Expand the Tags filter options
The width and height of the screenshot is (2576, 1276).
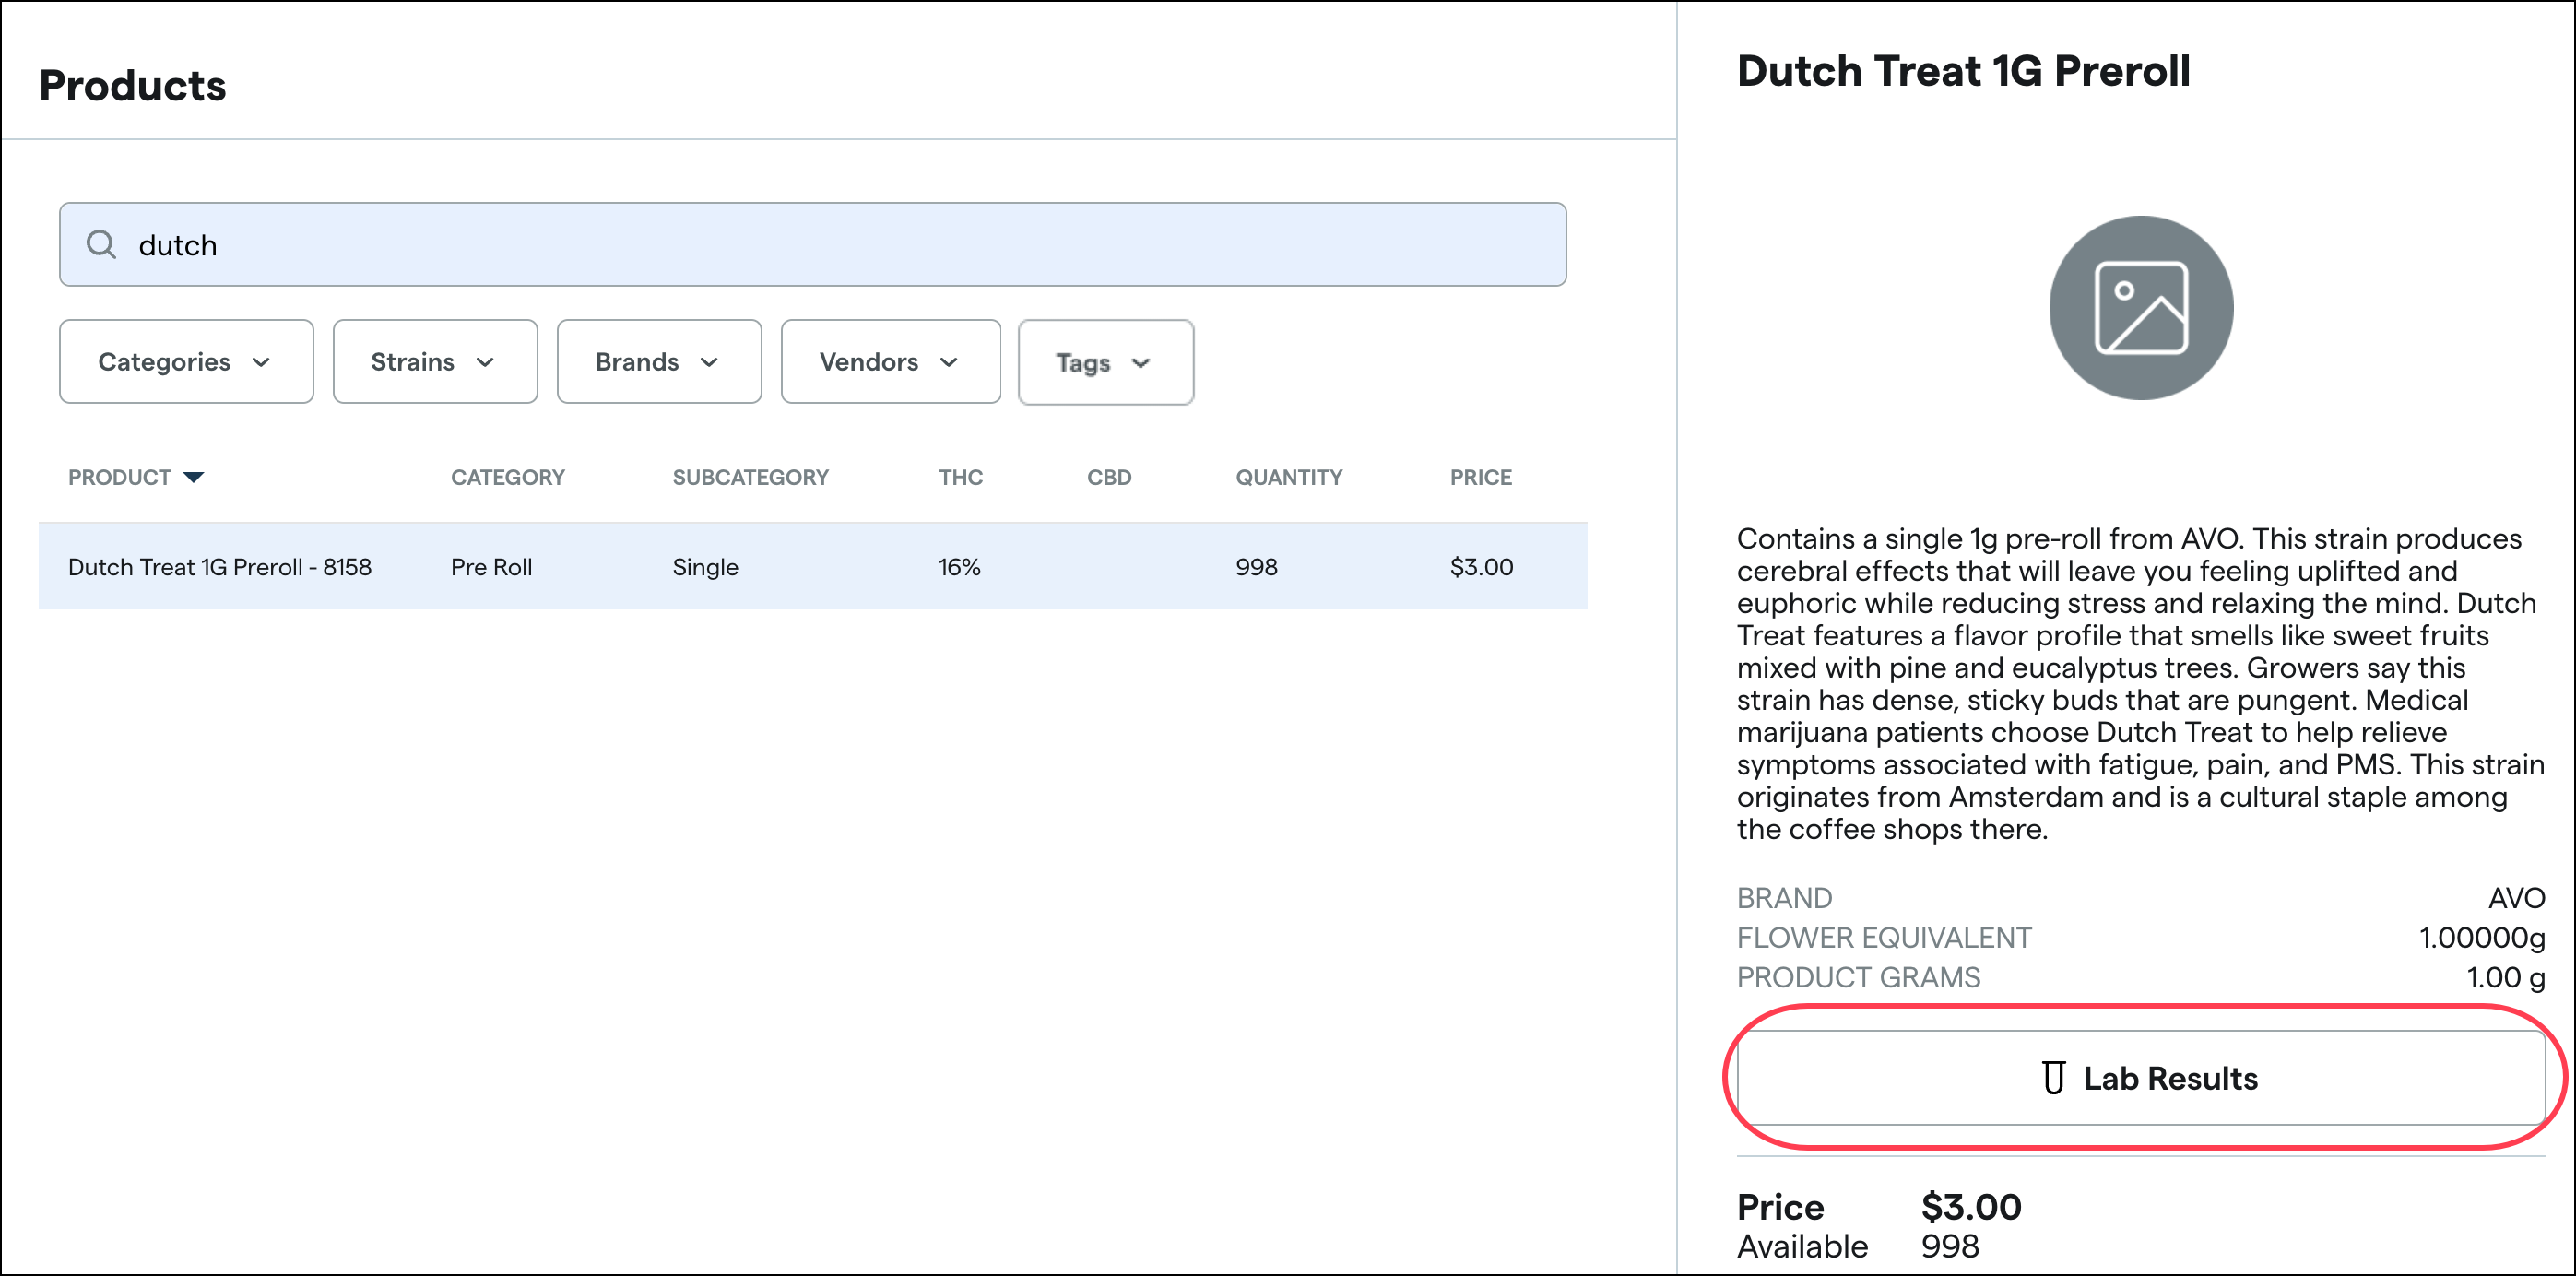[1105, 362]
